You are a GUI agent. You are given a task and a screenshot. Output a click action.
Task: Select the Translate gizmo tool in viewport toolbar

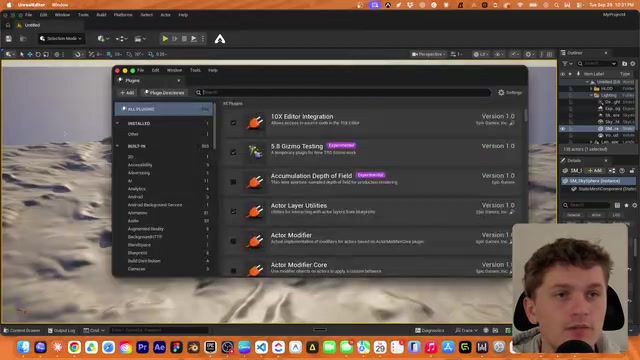30,54
